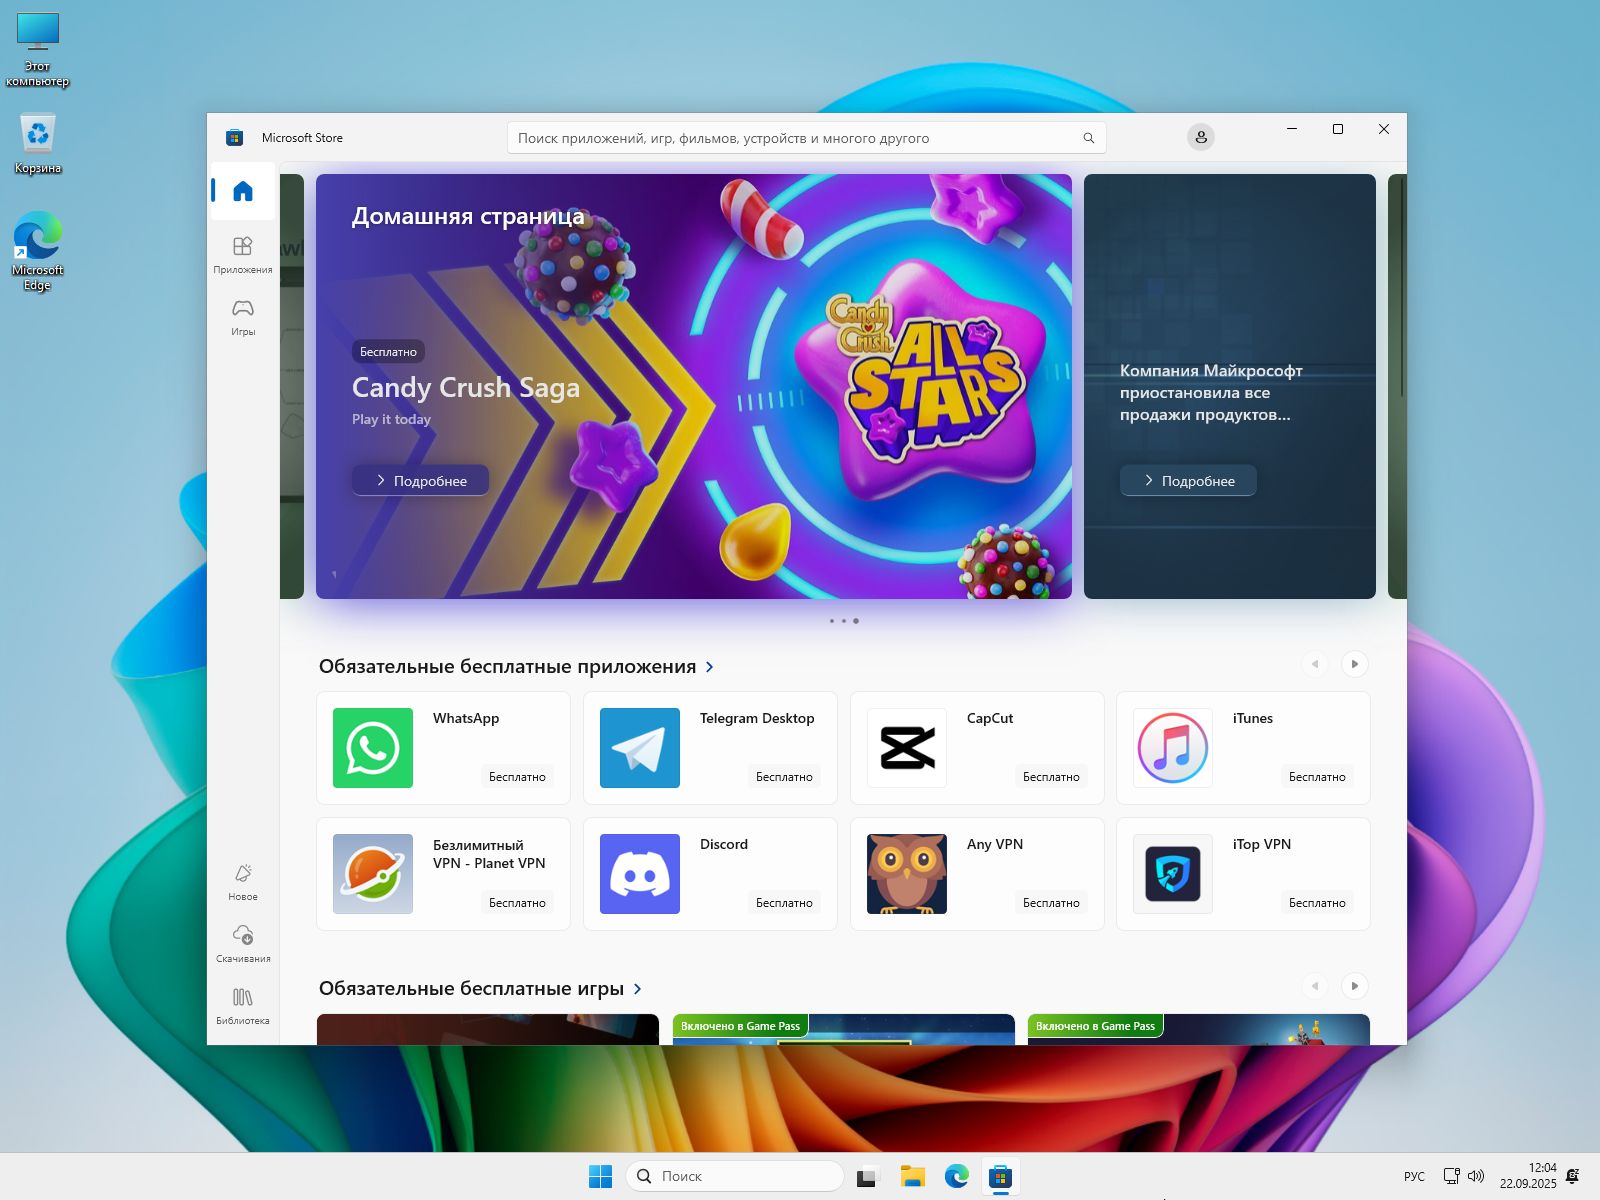Click Microsoft Store taskbar icon
The image size is (1600, 1200).
[x=1000, y=1176]
